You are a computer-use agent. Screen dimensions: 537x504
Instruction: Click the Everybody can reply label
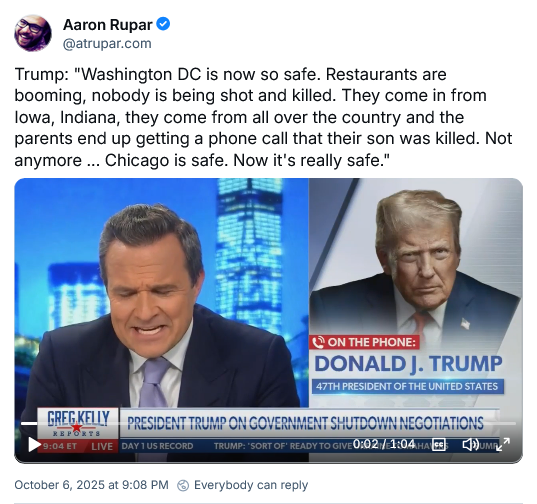[251, 485]
